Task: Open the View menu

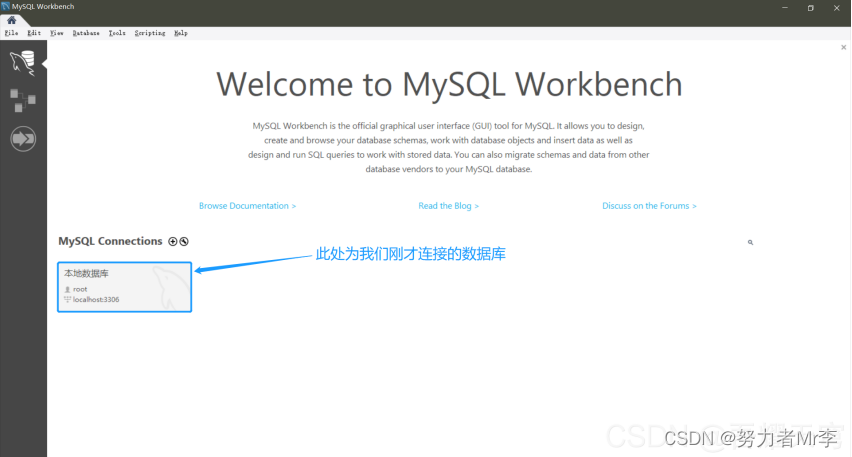Action: click(57, 33)
